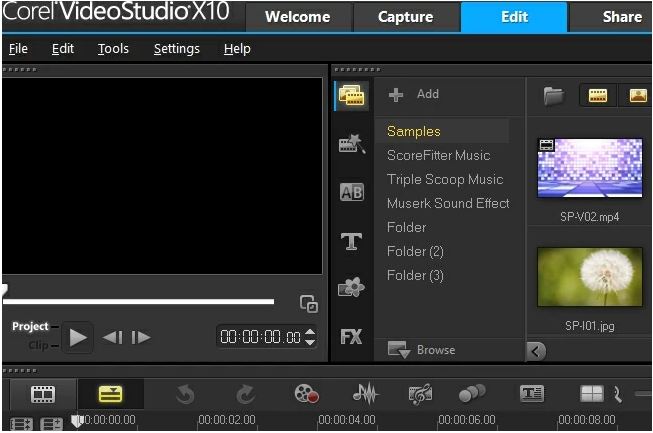653x433 pixels.
Task: Switch to Timeline View
Action: (110, 394)
